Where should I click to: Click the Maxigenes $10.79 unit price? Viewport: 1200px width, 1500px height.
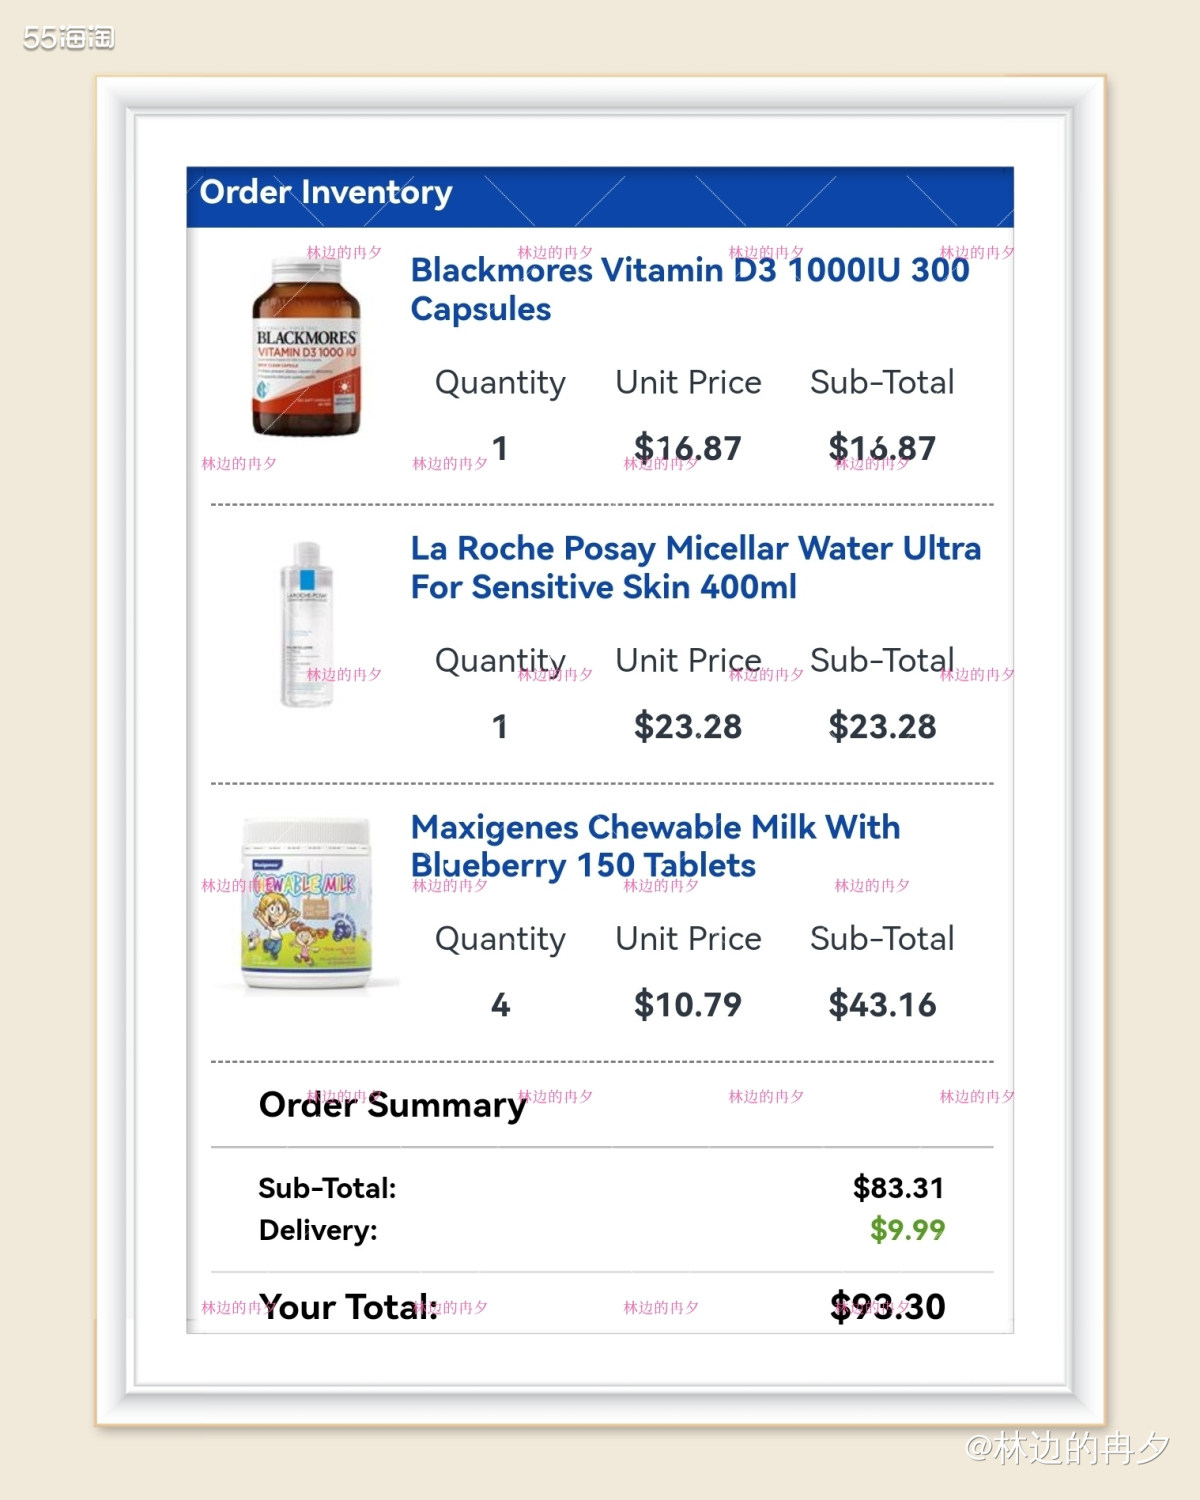[688, 1004]
